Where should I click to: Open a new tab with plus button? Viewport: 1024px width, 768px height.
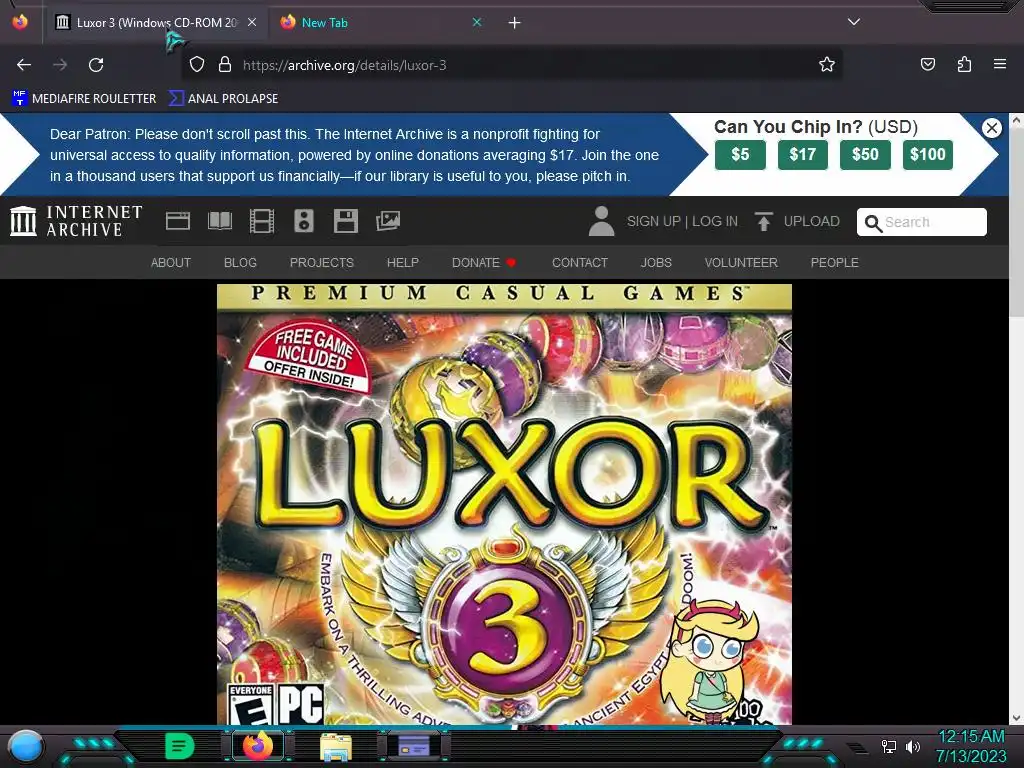(515, 23)
